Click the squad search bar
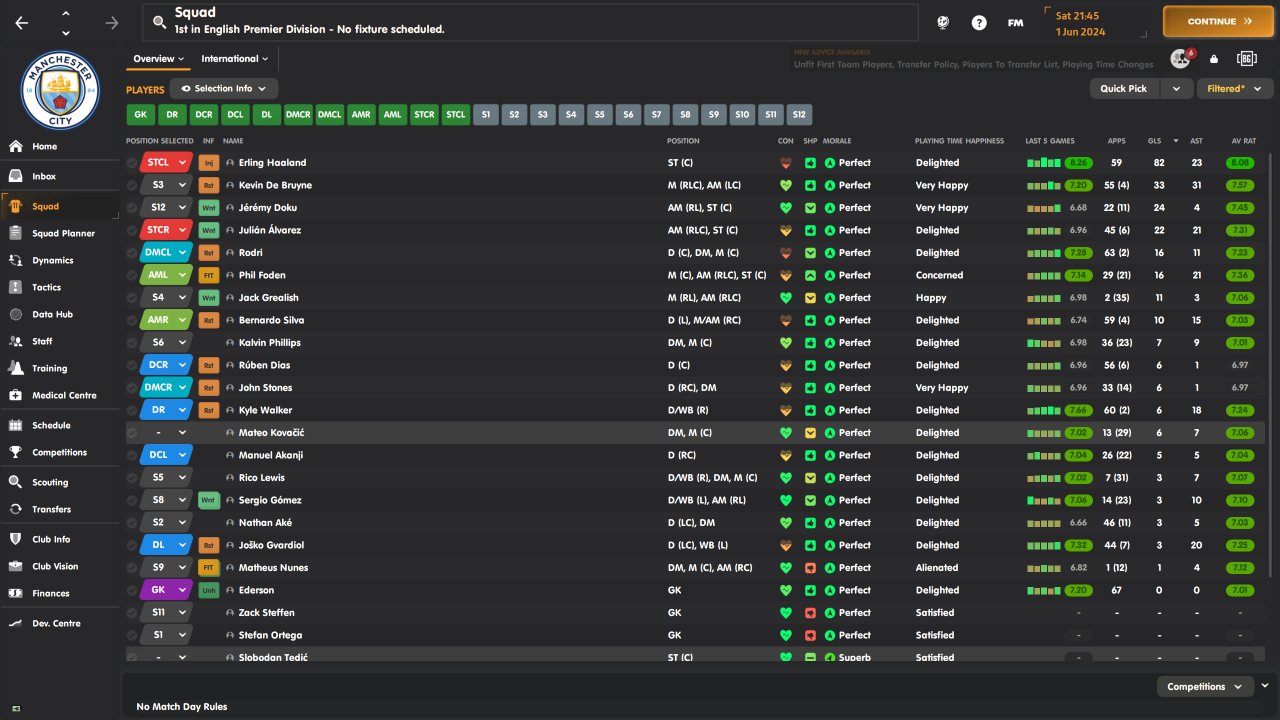The height and width of the screenshot is (720, 1280). pos(530,22)
